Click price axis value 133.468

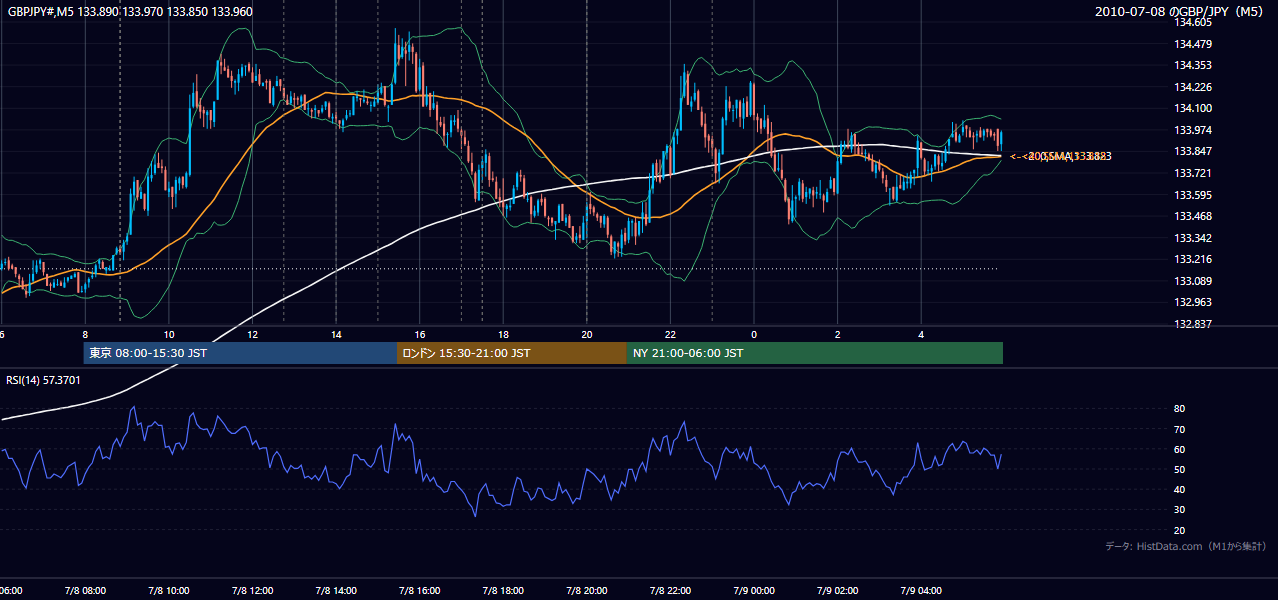click(1193, 216)
